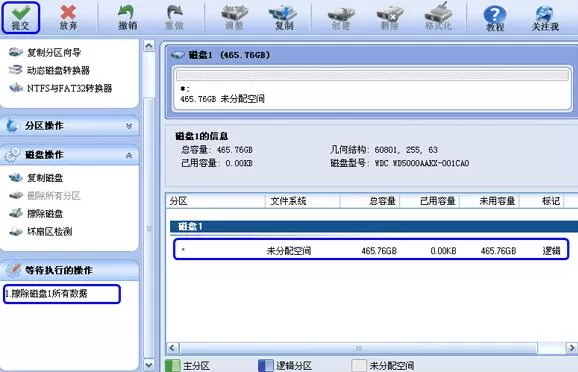Sort by 文件系统 column header

pyautogui.click(x=302, y=201)
